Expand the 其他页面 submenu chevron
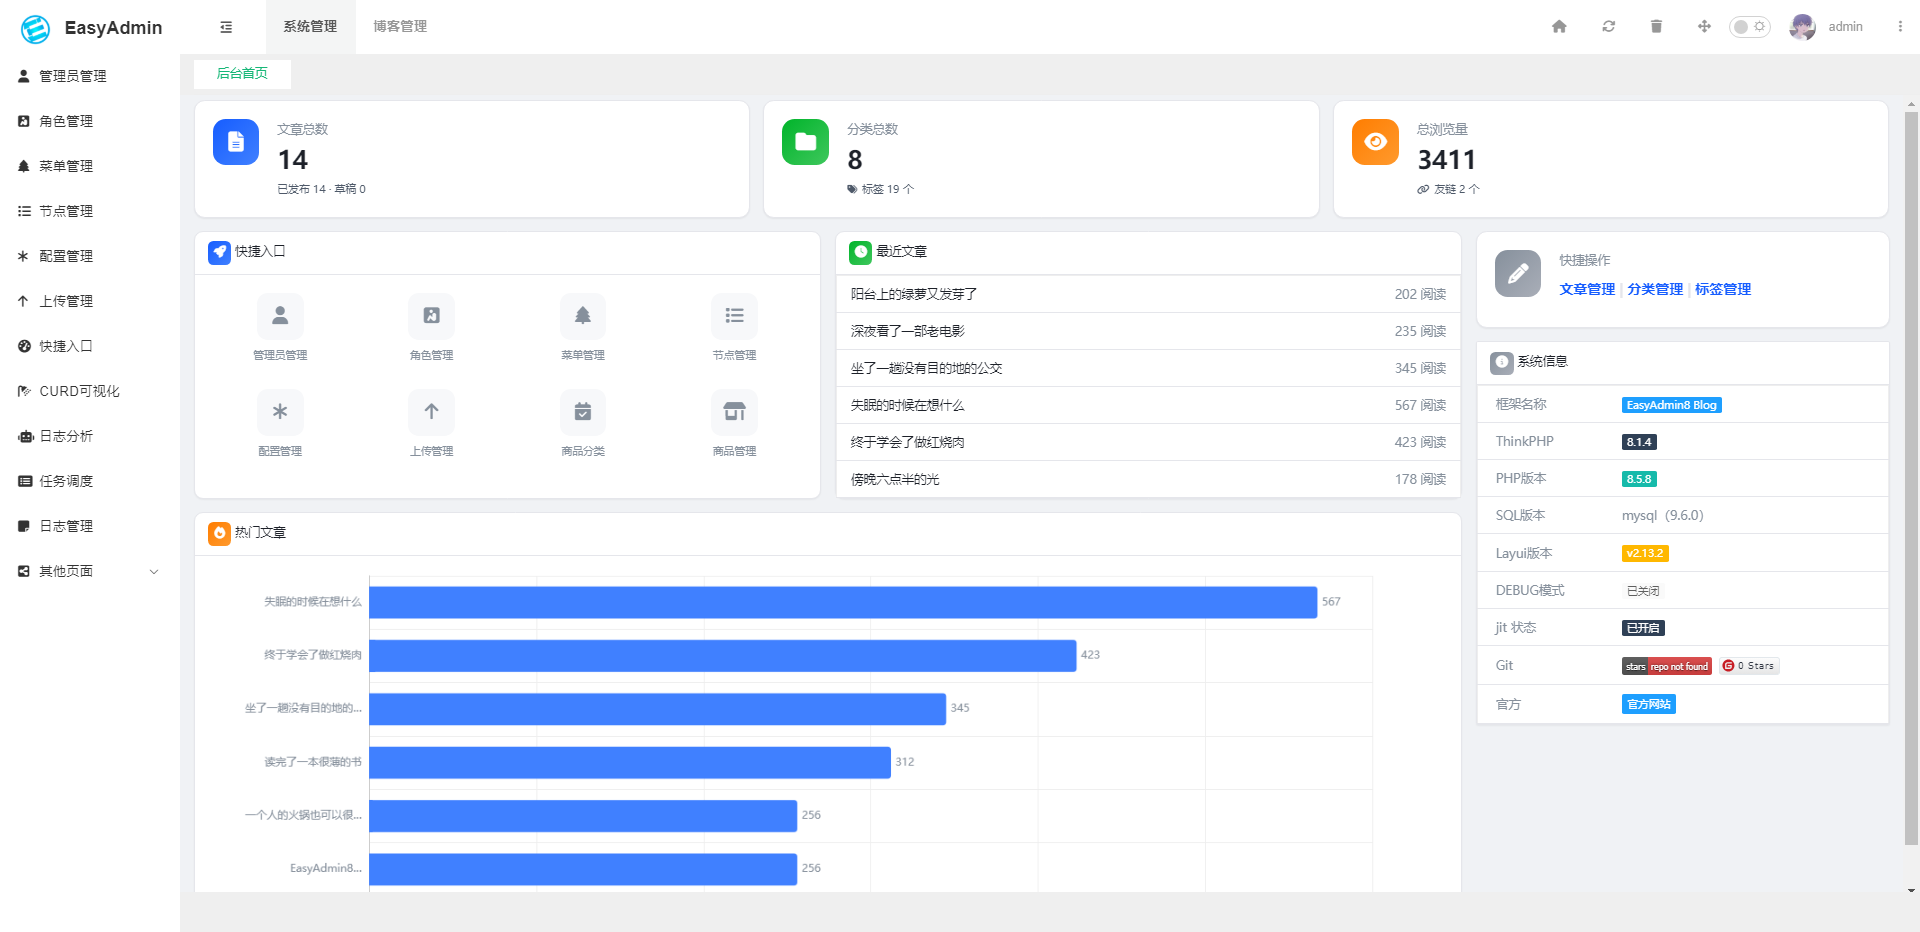 click(x=154, y=572)
